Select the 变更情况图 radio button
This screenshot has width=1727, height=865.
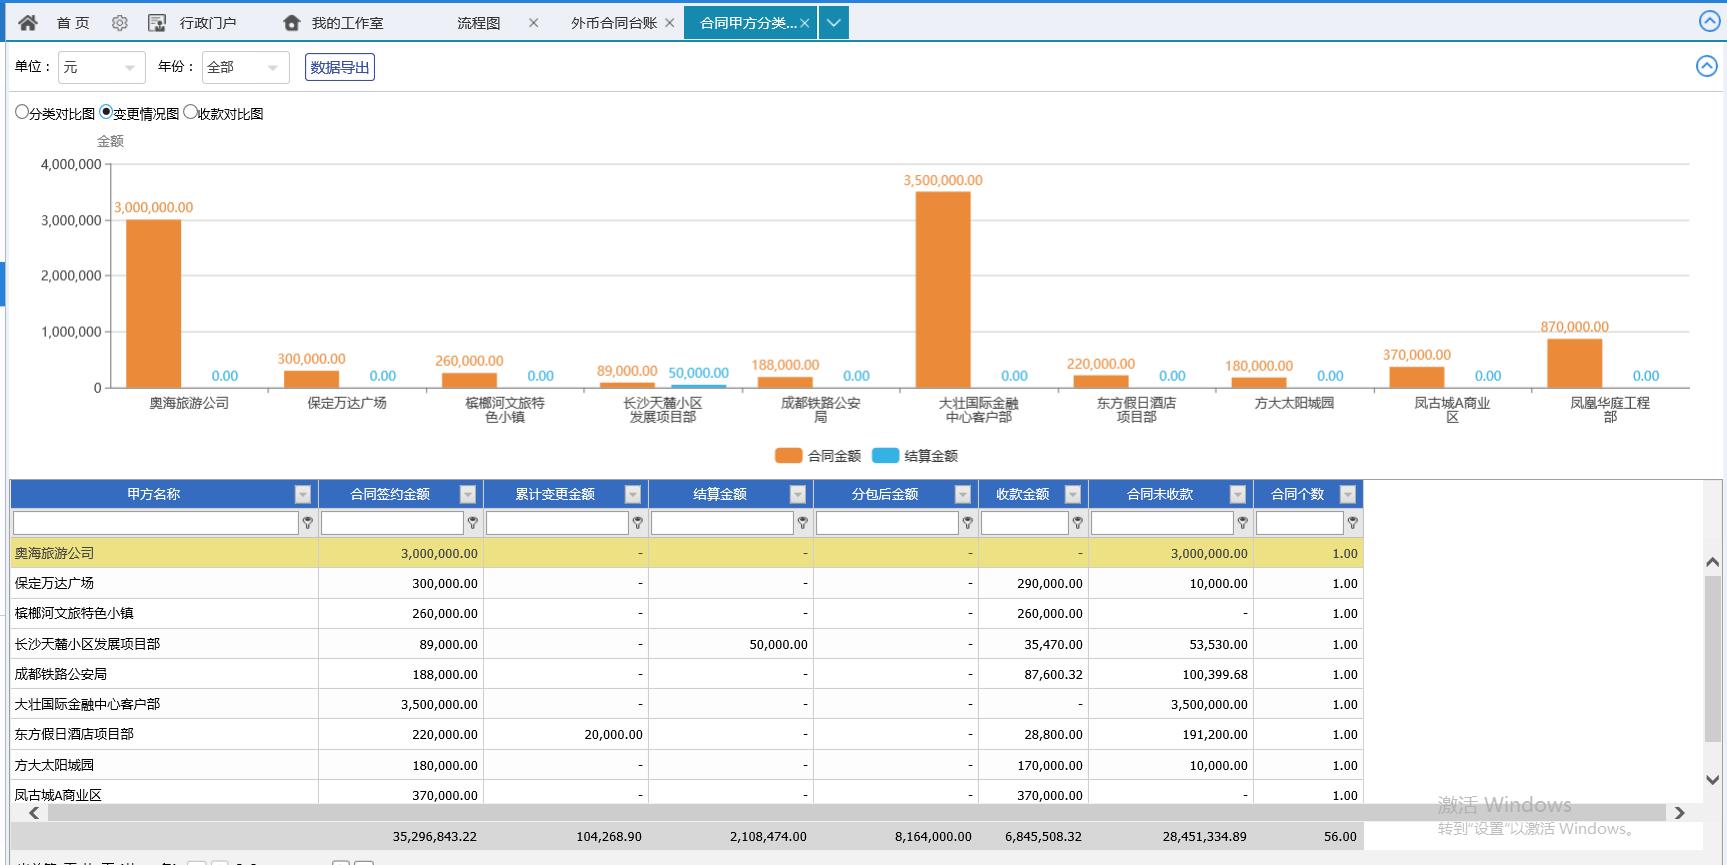pos(106,112)
